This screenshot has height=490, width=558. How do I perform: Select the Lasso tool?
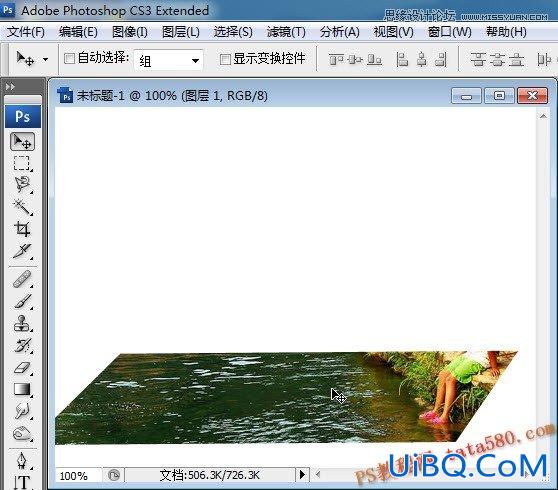click(22, 185)
